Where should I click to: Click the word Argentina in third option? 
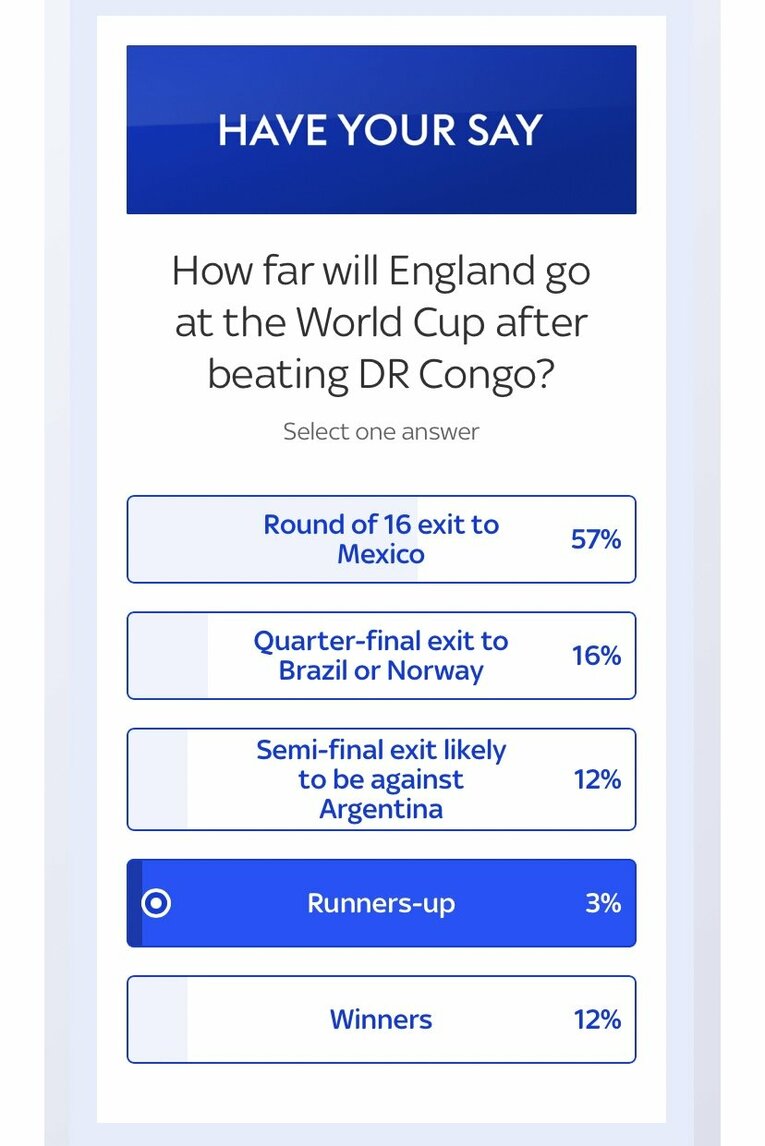(381, 809)
